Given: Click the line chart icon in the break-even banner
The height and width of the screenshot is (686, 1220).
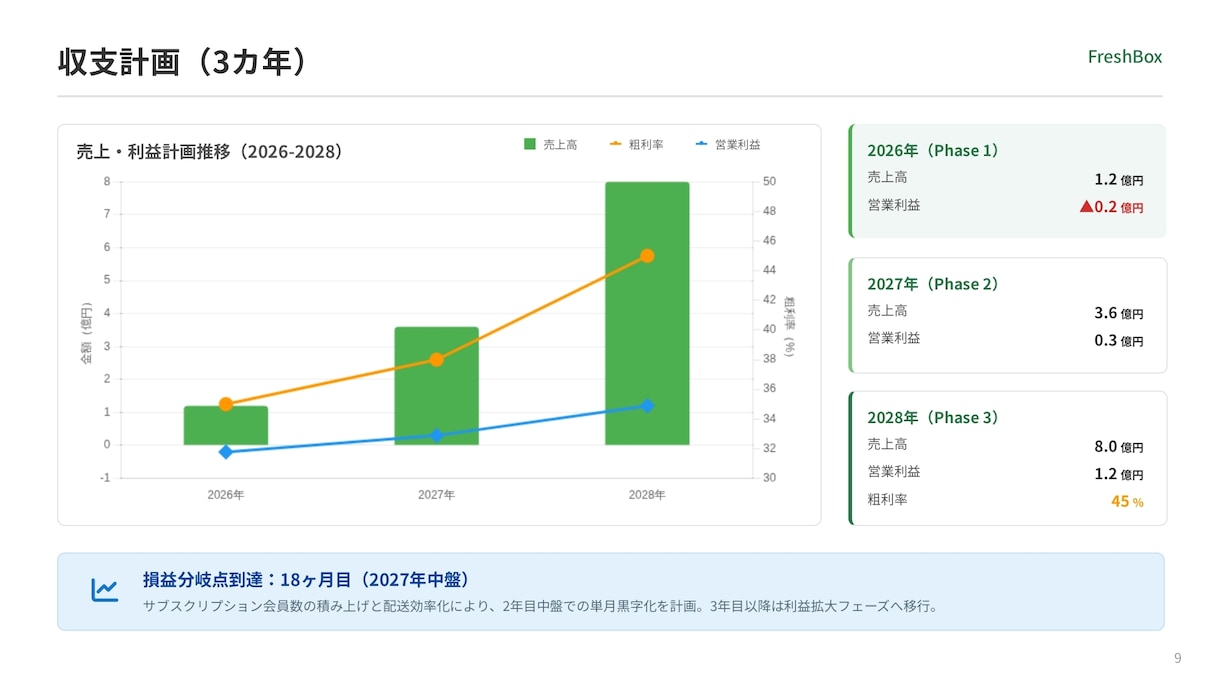Looking at the screenshot, I should pos(105,591).
